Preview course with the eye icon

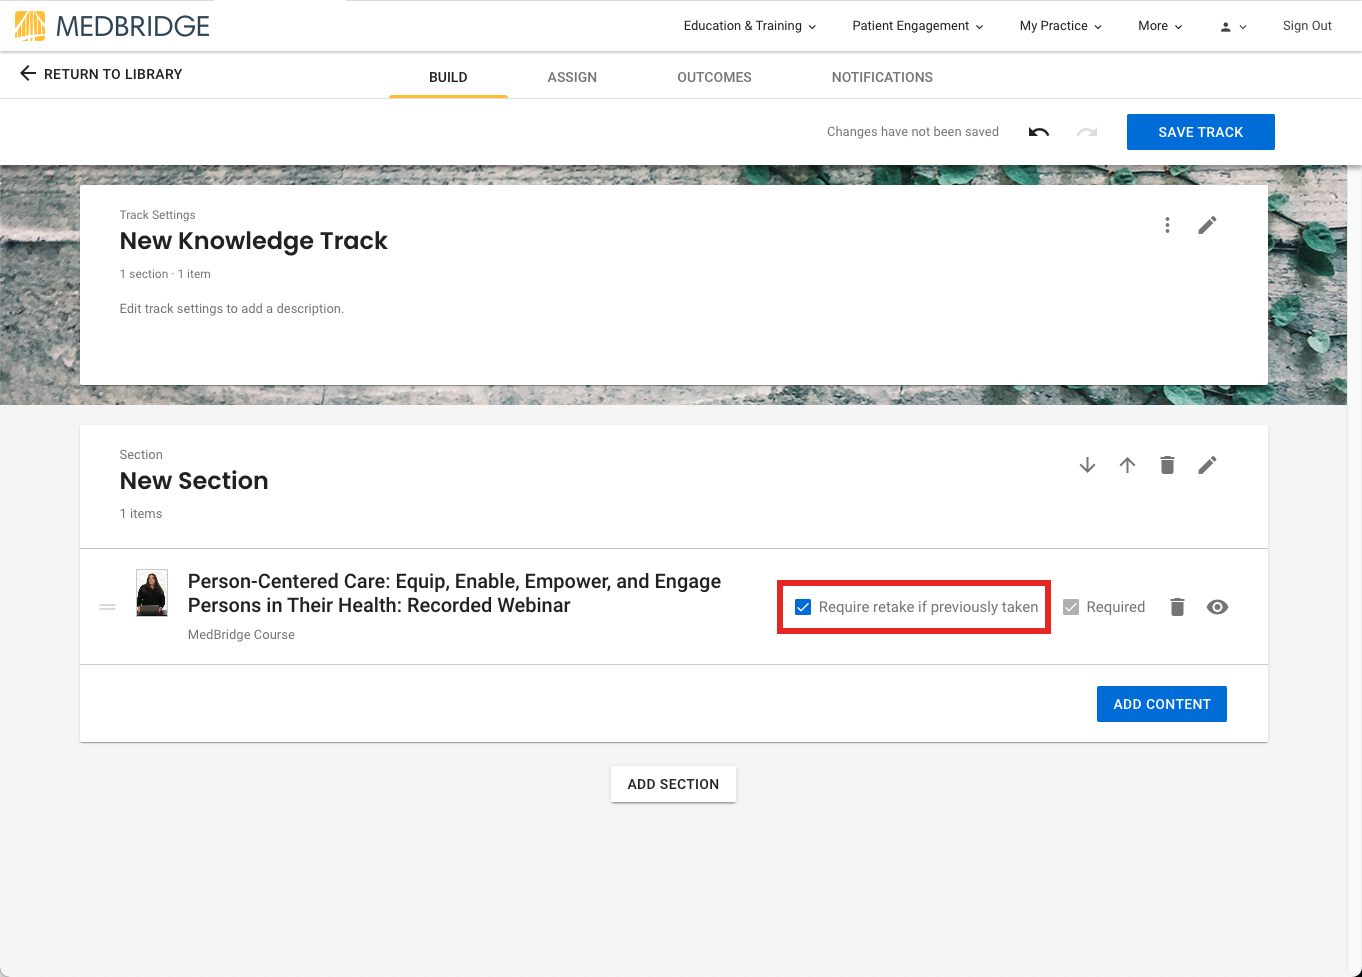coord(1217,607)
